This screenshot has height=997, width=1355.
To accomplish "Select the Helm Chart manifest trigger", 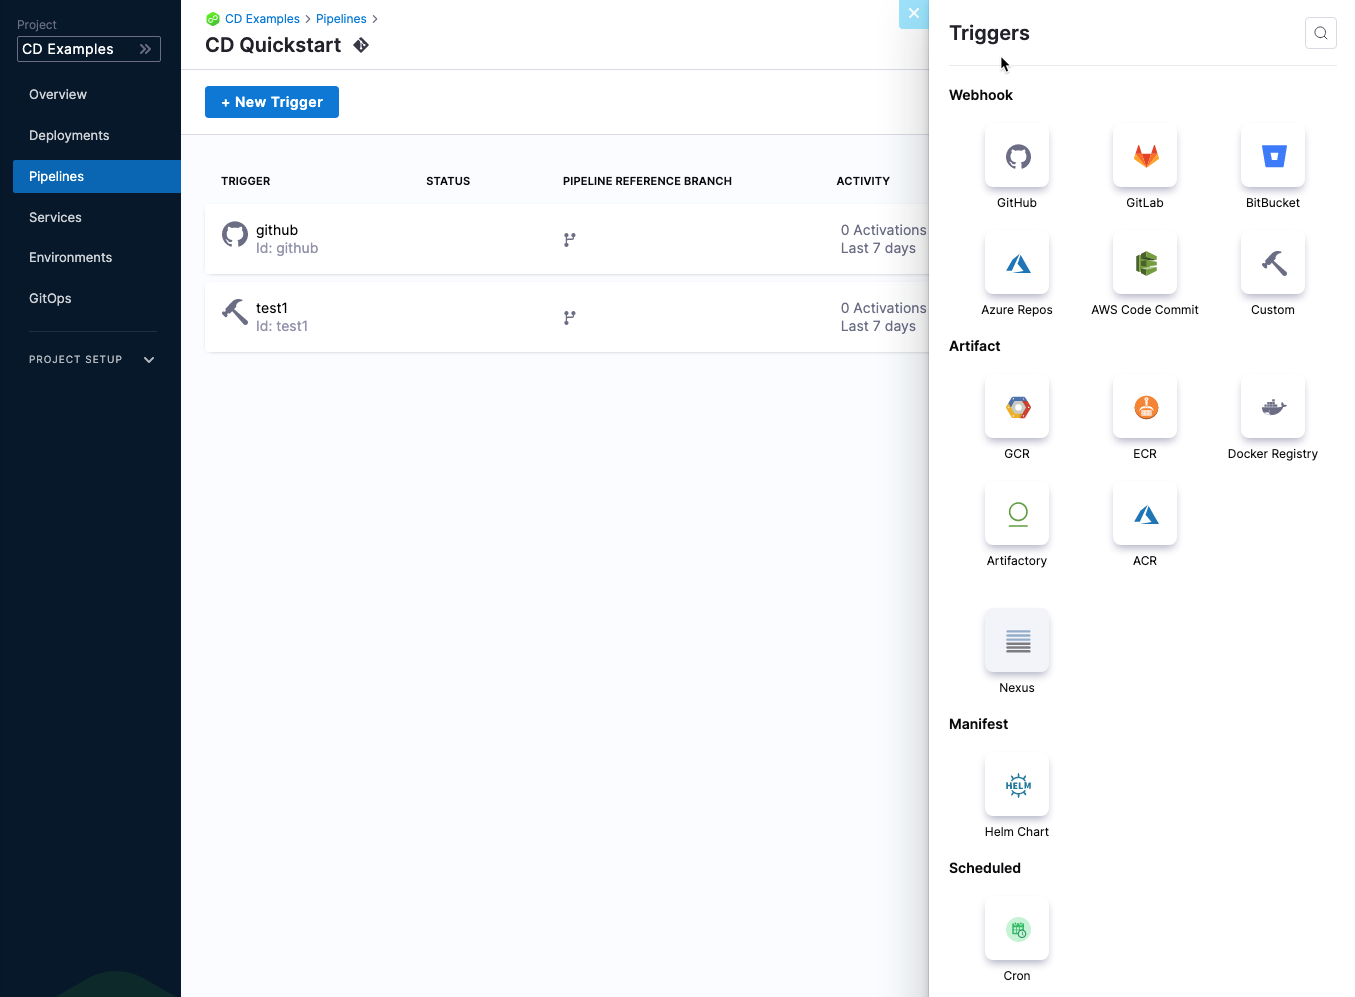I will 1016,786.
